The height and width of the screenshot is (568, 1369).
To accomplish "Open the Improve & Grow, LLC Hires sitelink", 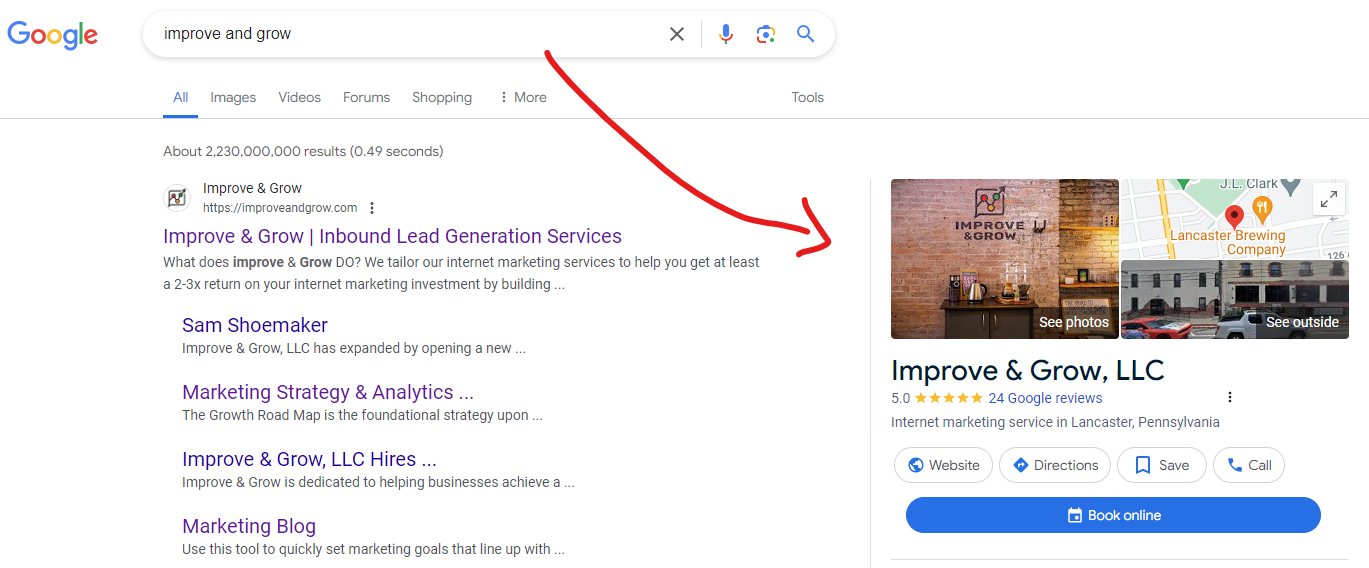I will coord(309,459).
